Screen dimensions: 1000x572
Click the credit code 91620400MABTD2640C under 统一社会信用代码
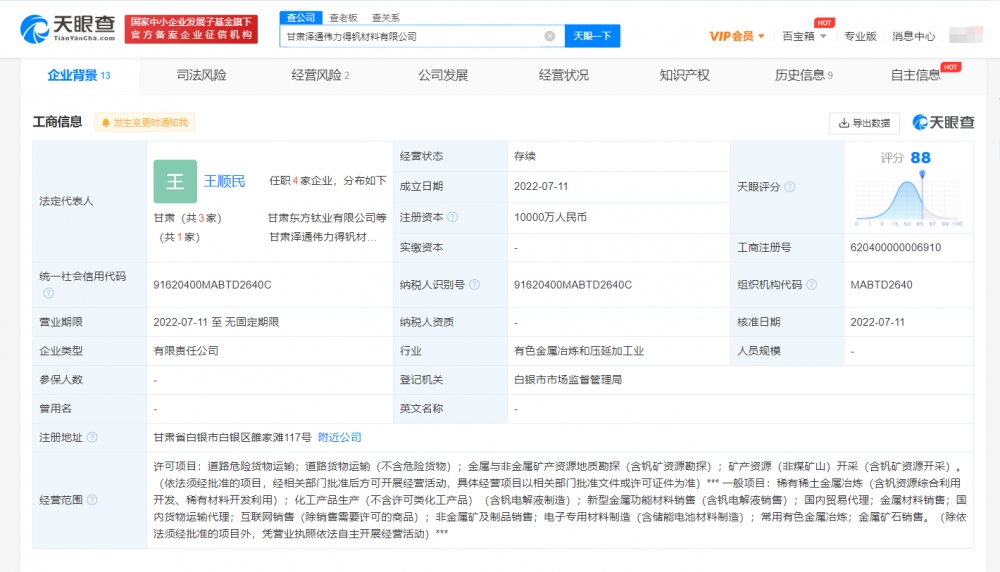(x=212, y=285)
